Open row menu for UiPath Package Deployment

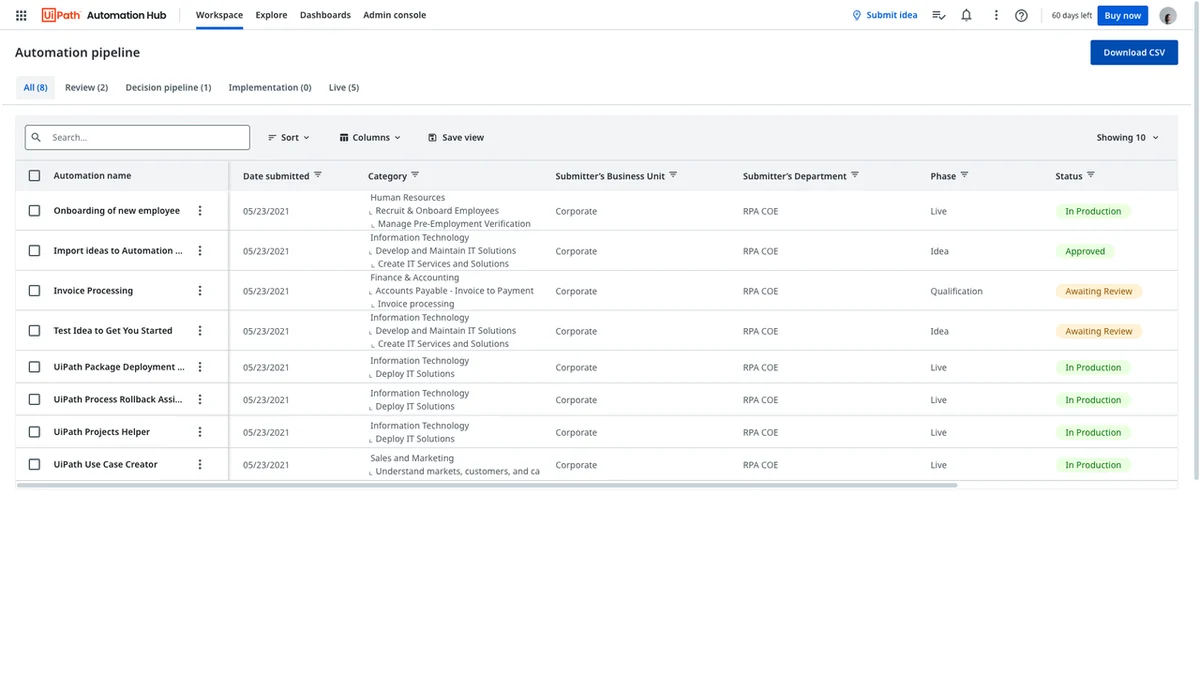(200, 367)
